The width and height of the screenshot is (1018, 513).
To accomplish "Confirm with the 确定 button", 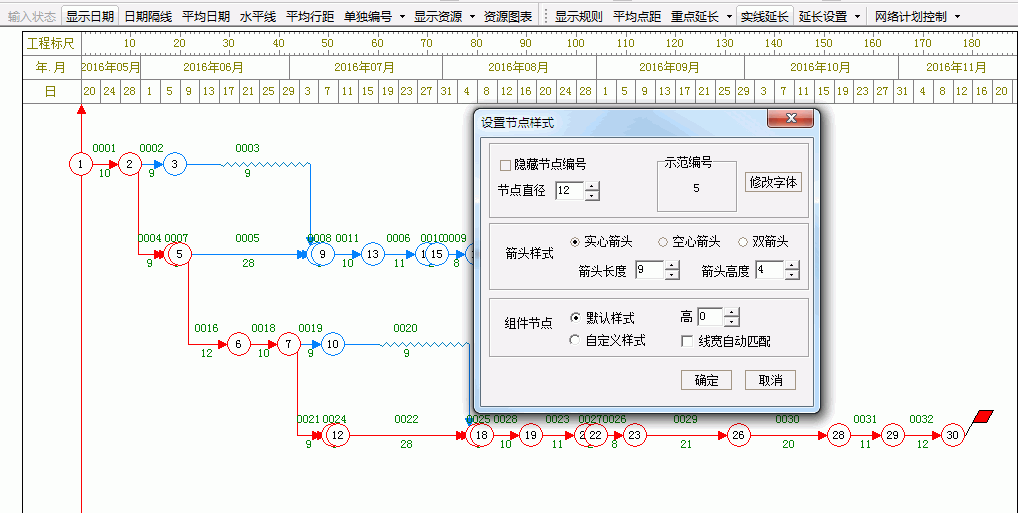I will [x=706, y=380].
